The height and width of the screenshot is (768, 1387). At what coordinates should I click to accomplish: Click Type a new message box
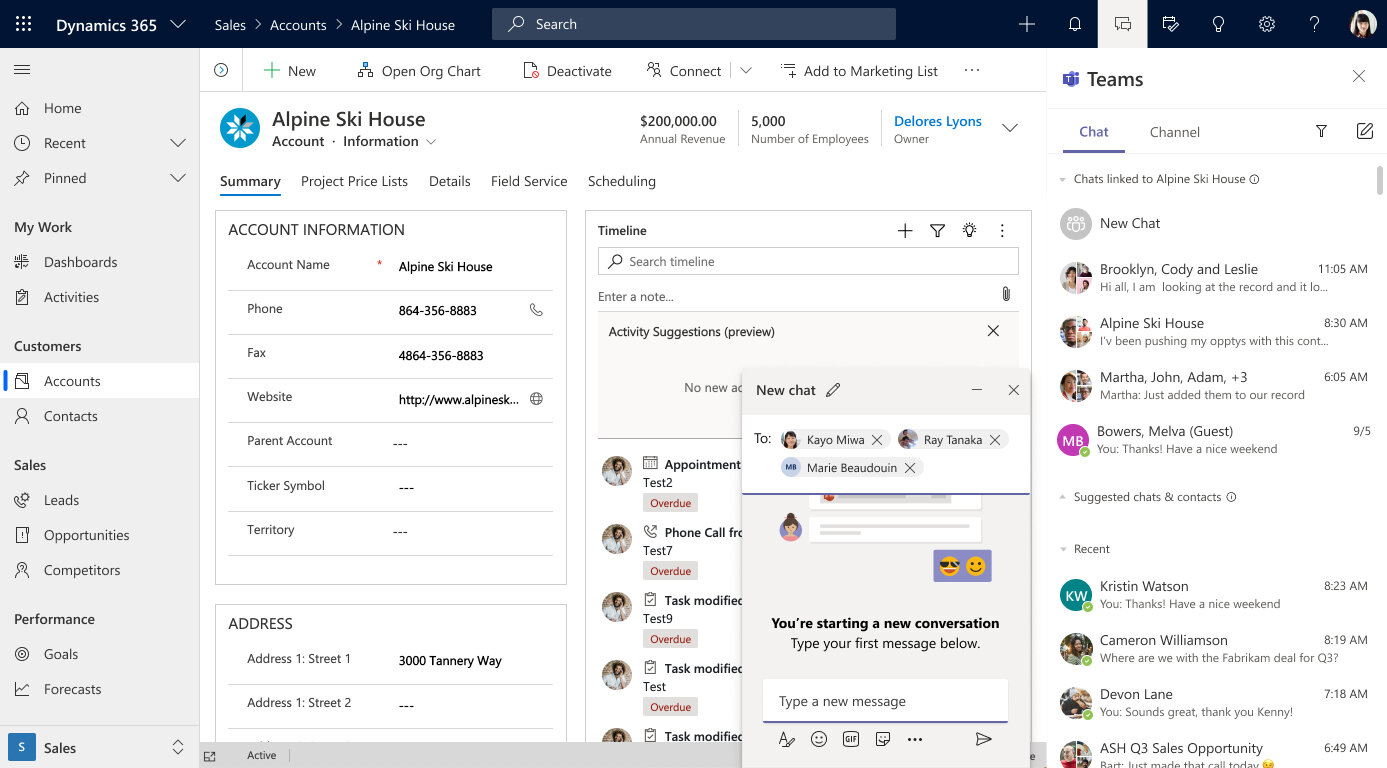pyautogui.click(x=885, y=701)
